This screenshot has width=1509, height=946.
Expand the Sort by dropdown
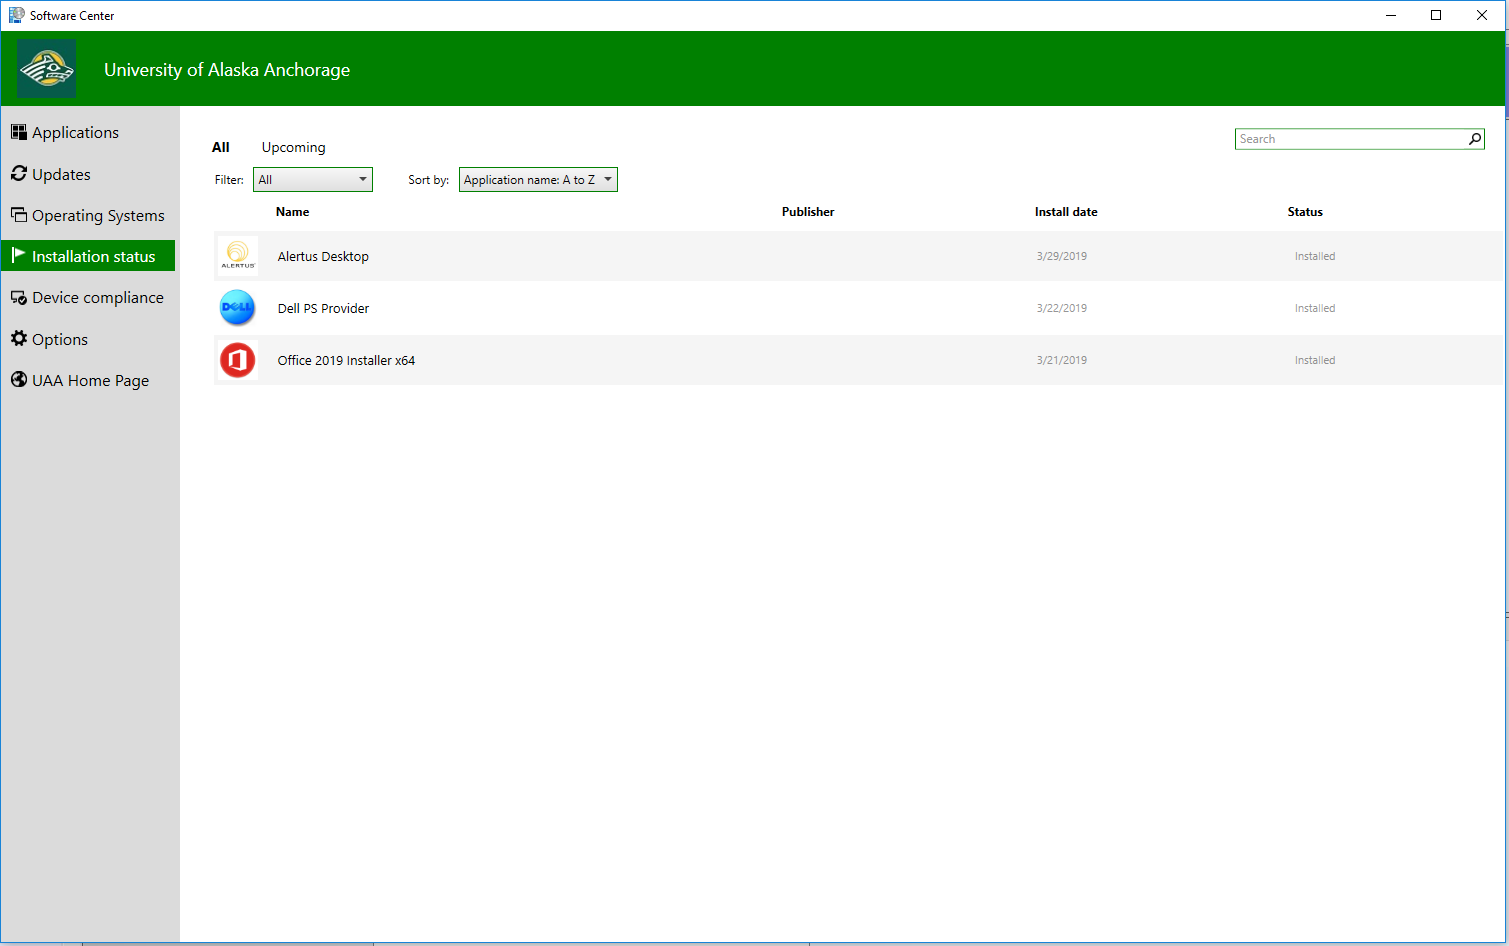point(538,180)
